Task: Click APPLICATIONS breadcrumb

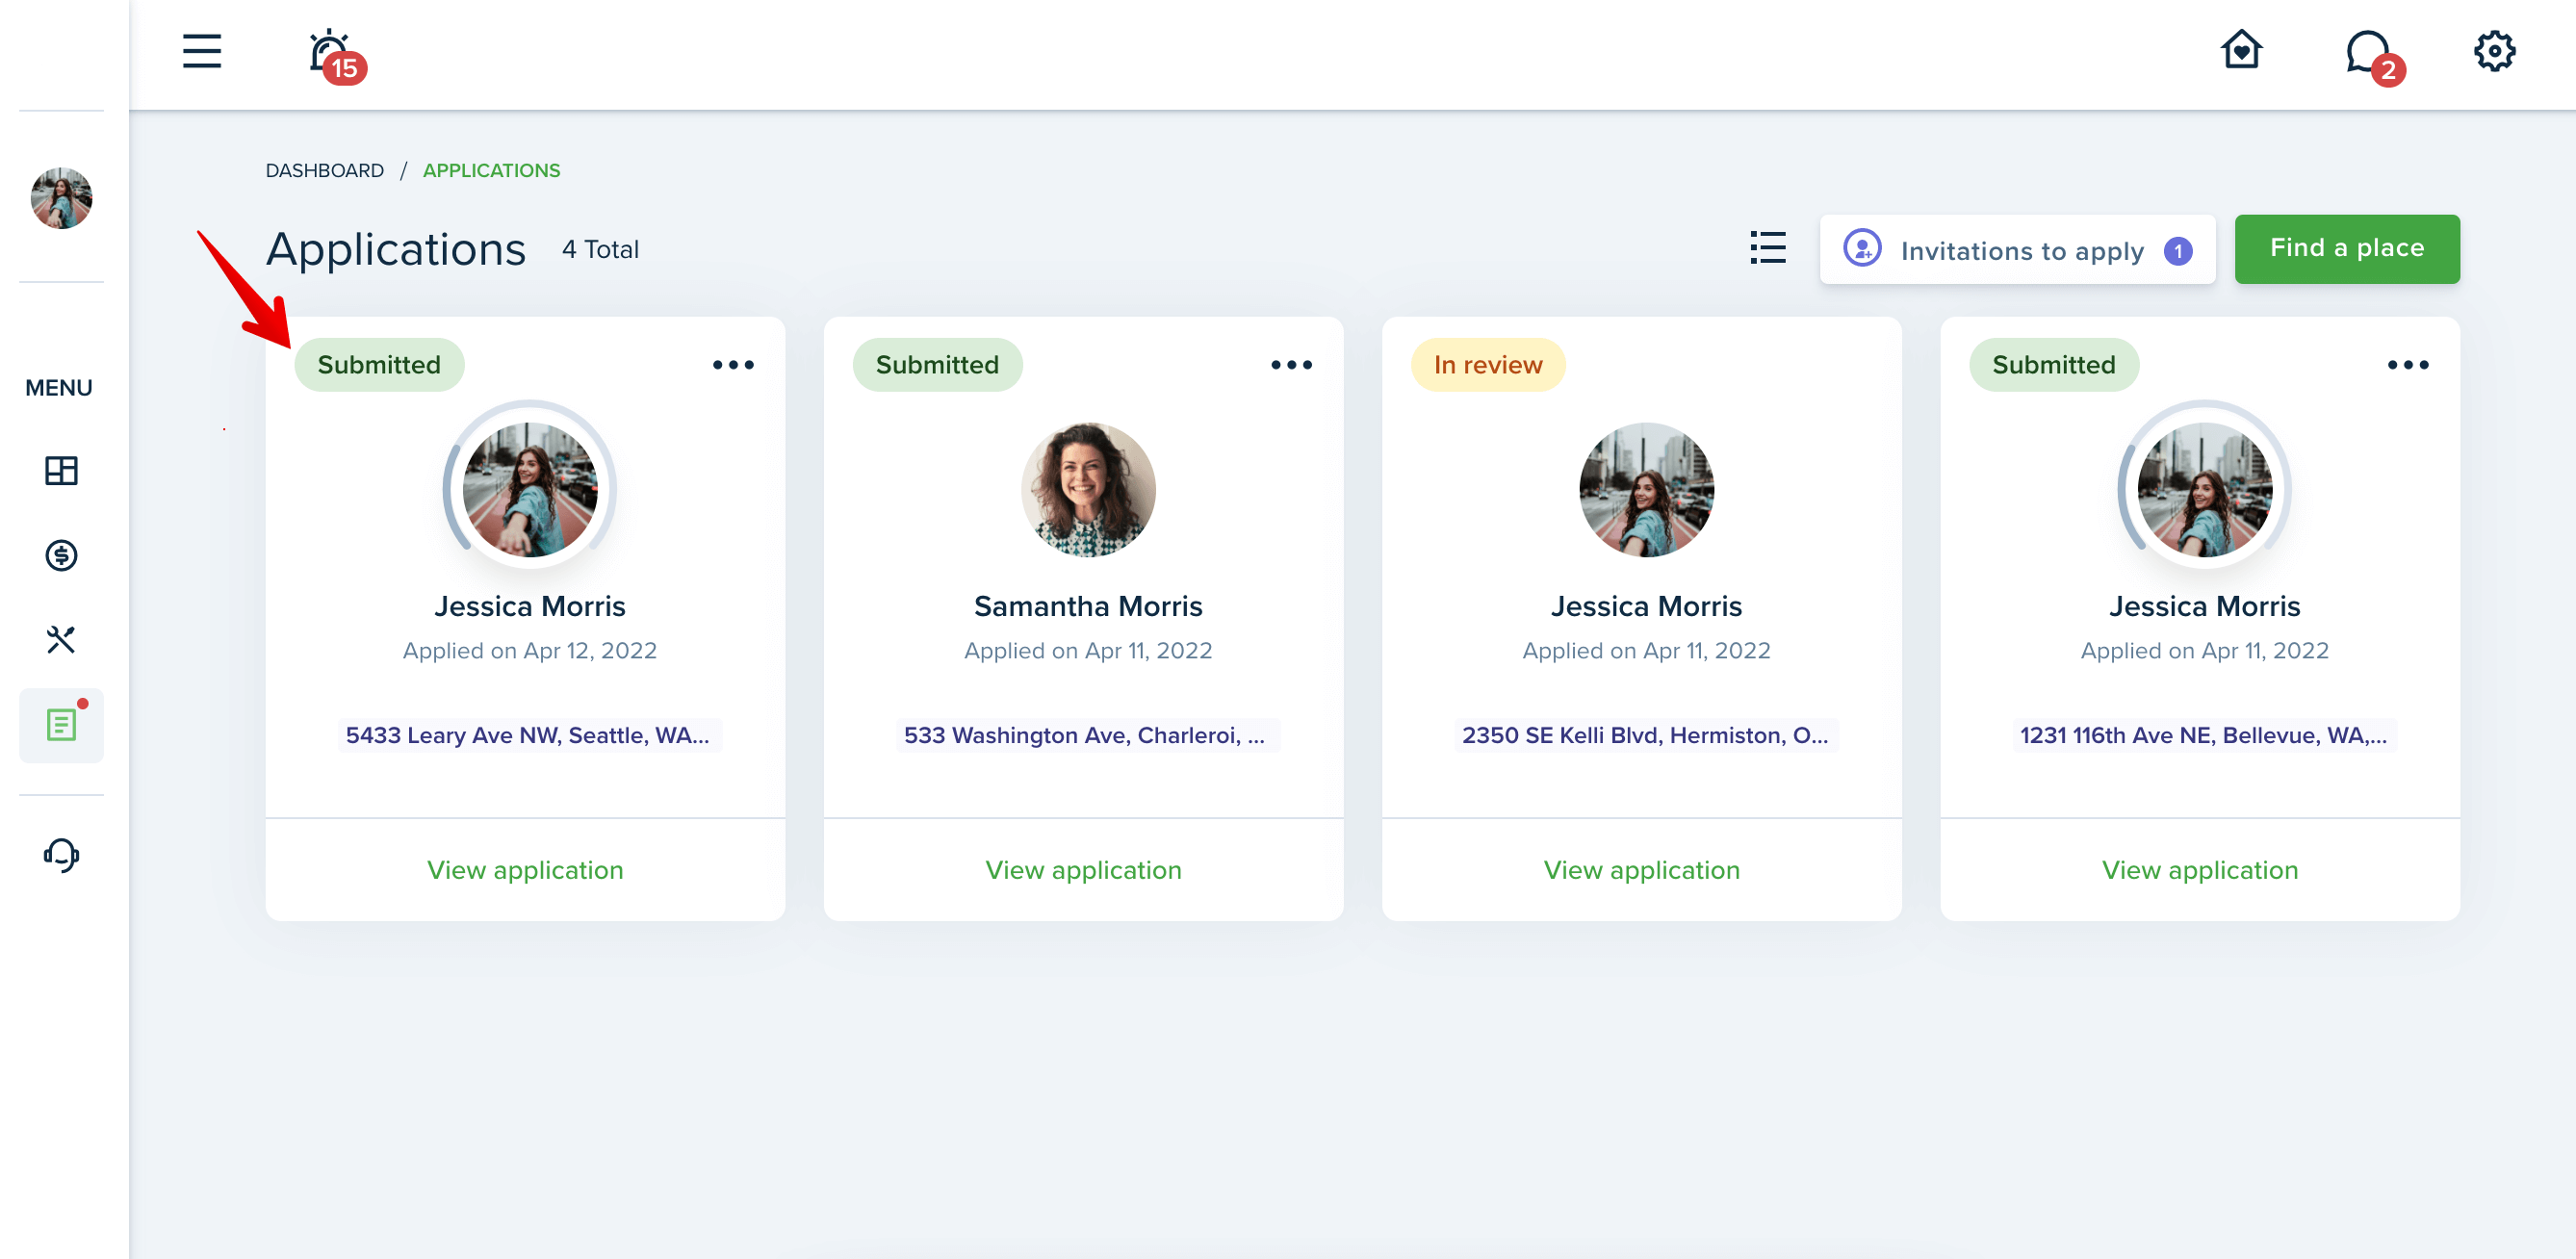Action: [491, 170]
